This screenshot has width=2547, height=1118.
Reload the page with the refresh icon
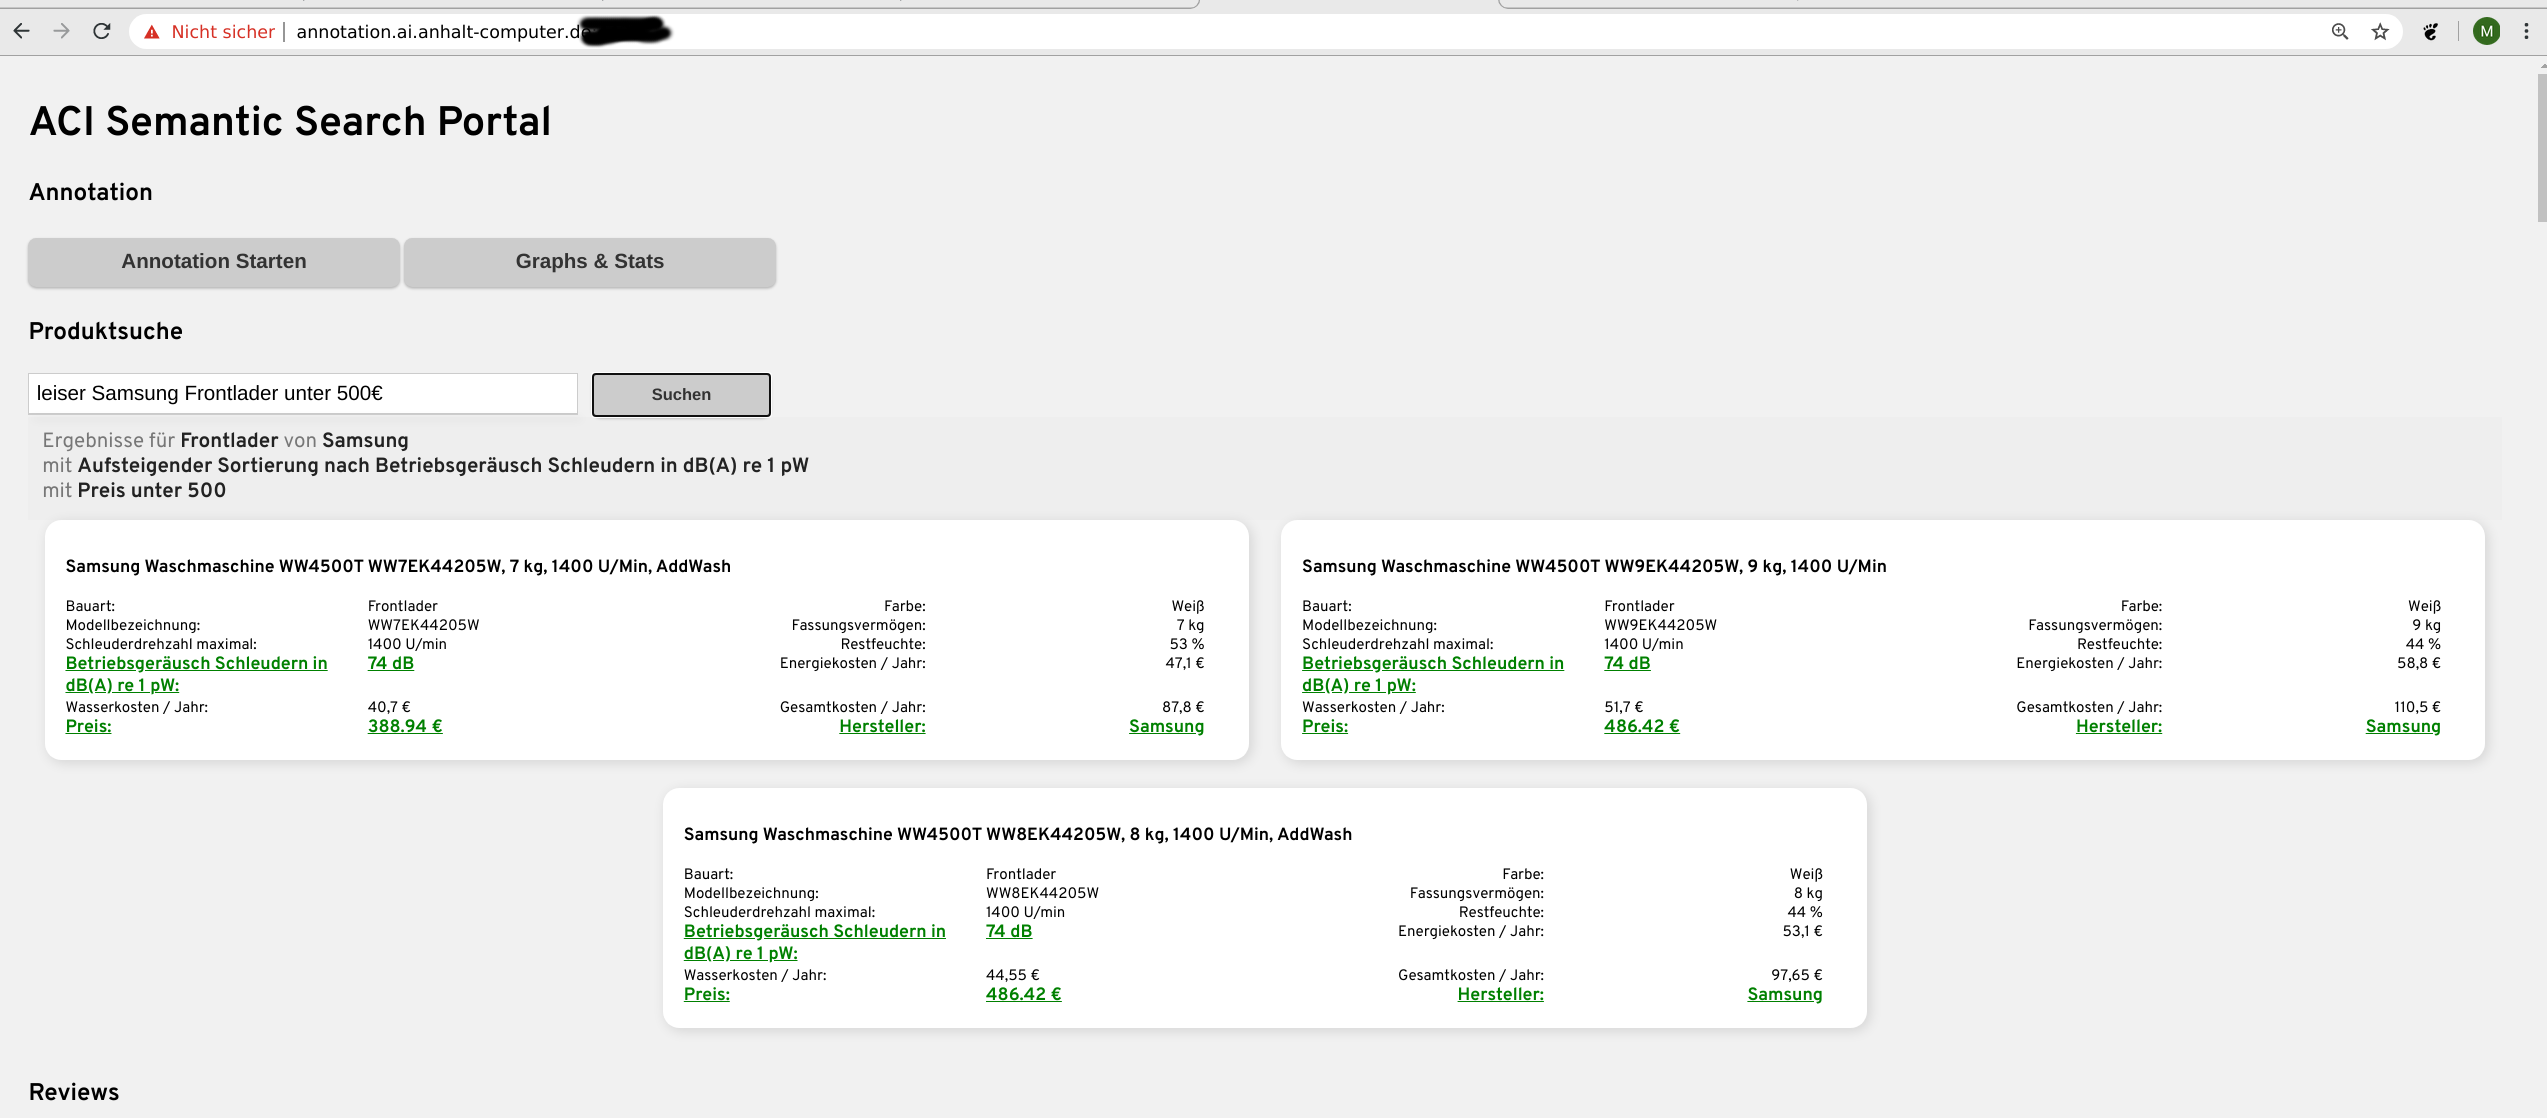click(x=102, y=31)
